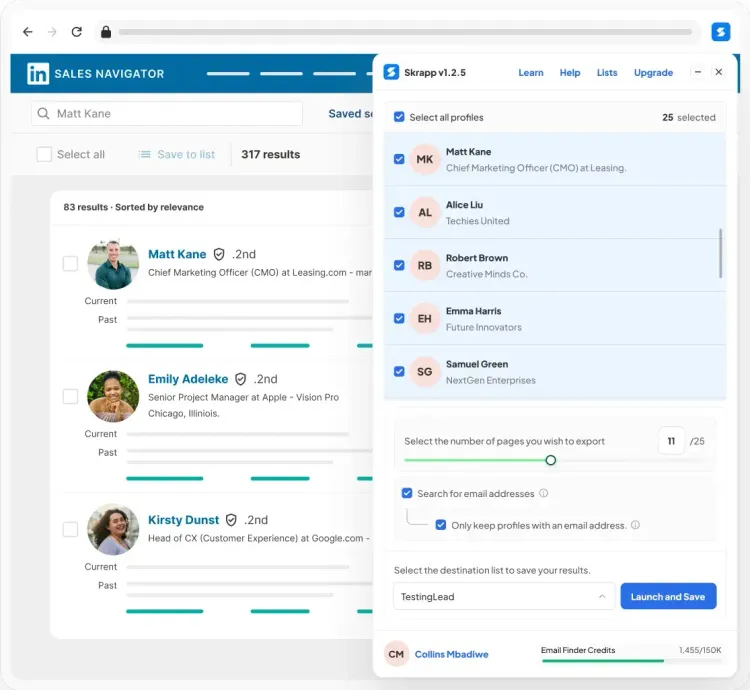This screenshot has height=690, width=750.
Task: Click the Launch and Save button
Action: pyautogui.click(x=668, y=596)
